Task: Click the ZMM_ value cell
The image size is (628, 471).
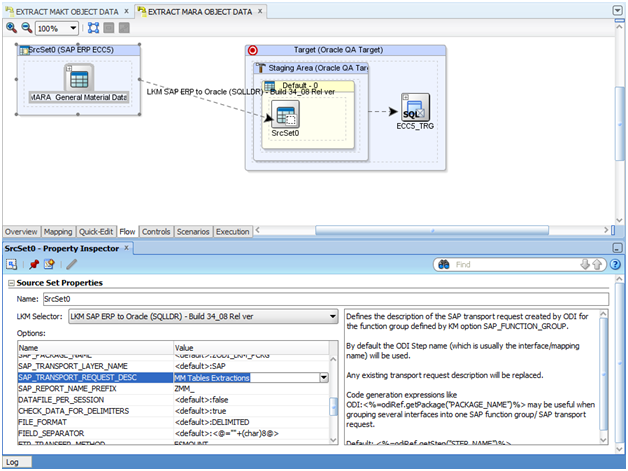Action: (x=251, y=388)
